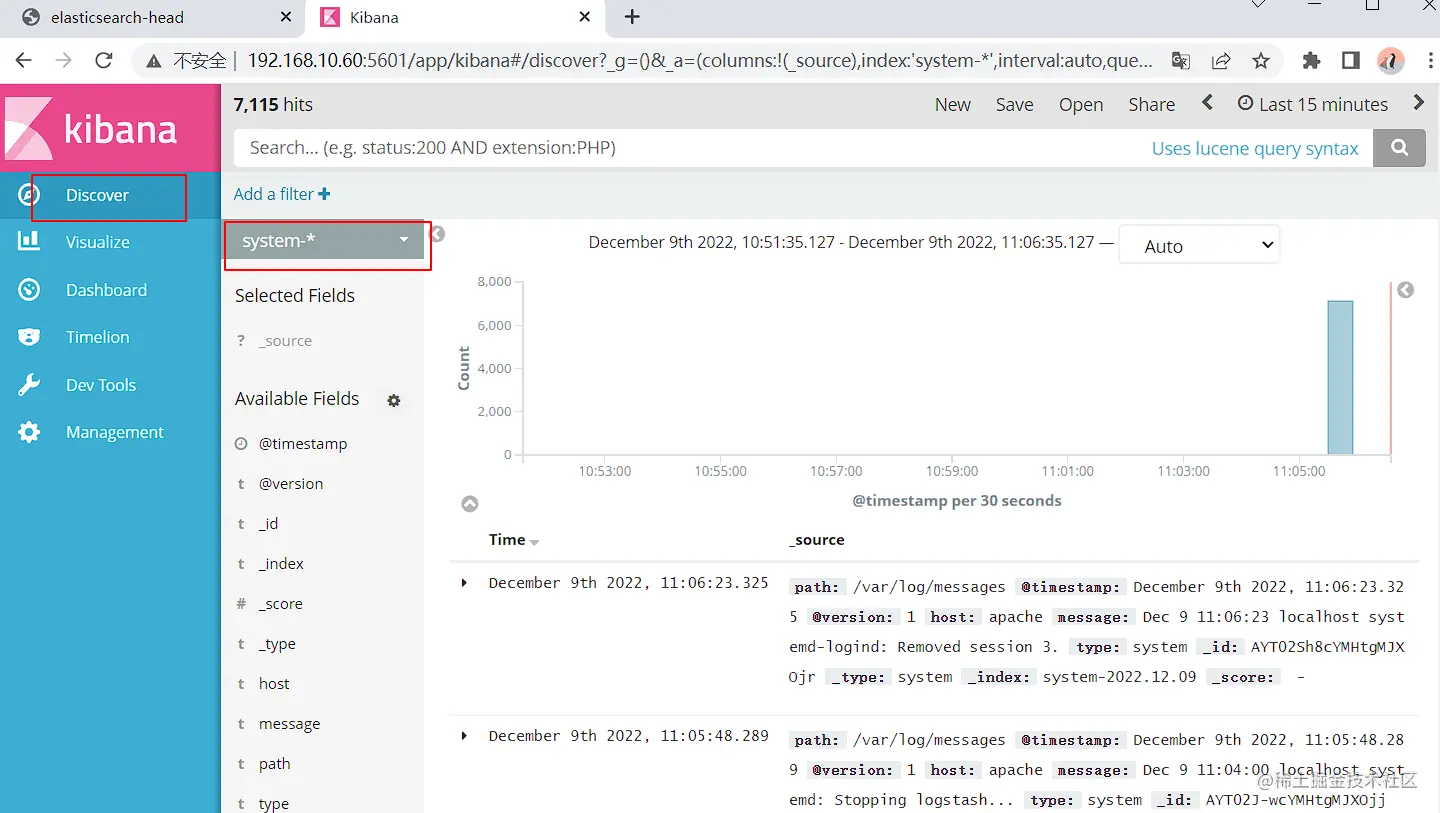
Task: Expand the 11:05:48.289 log row
Action: pyautogui.click(x=464, y=736)
